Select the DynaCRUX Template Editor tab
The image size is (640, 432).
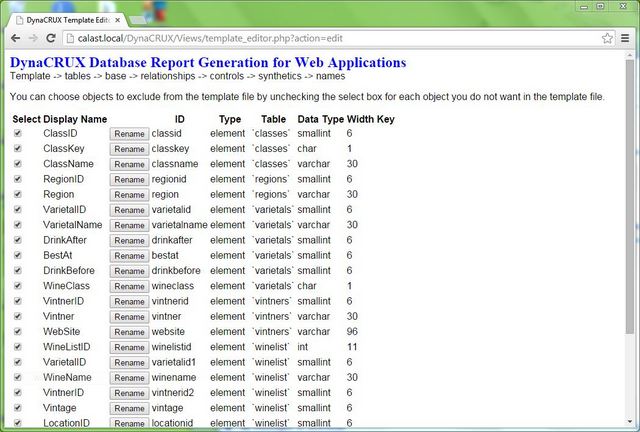67,20
